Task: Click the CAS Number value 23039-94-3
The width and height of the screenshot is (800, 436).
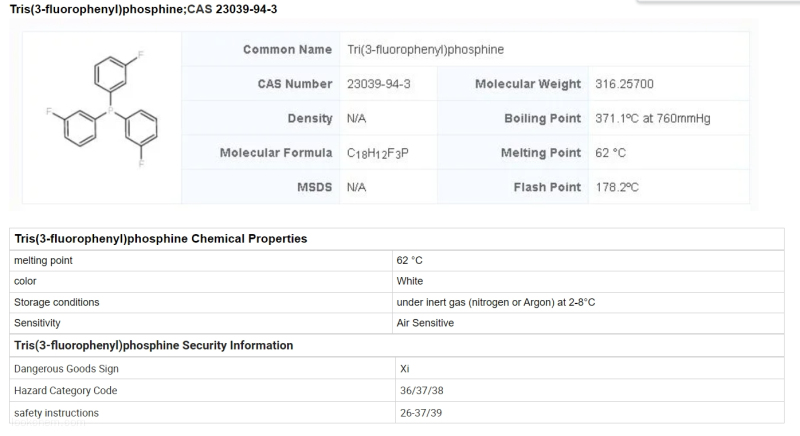Action: pos(379,84)
